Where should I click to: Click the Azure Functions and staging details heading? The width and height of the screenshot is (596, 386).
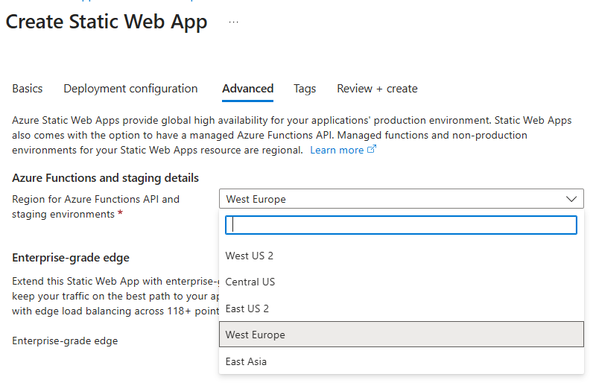coord(105,178)
